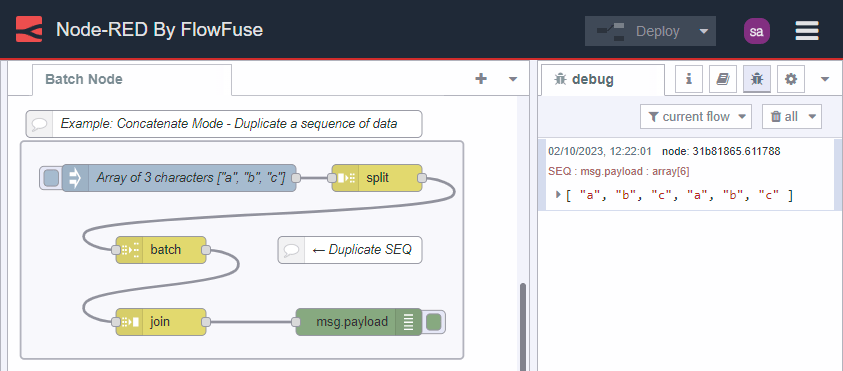Click the Deploy button
The height and width of the screenshot is (371, 843).
point(639,31)
